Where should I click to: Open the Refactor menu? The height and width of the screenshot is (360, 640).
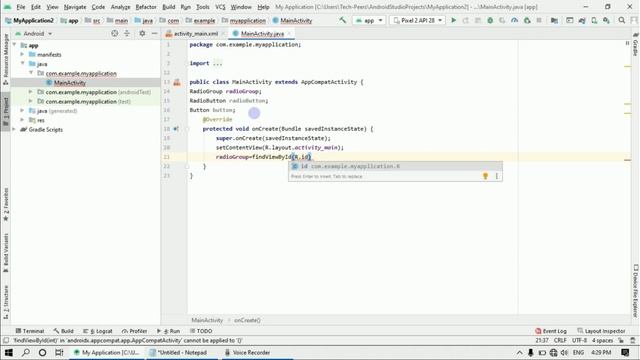(x=146, y=7)
